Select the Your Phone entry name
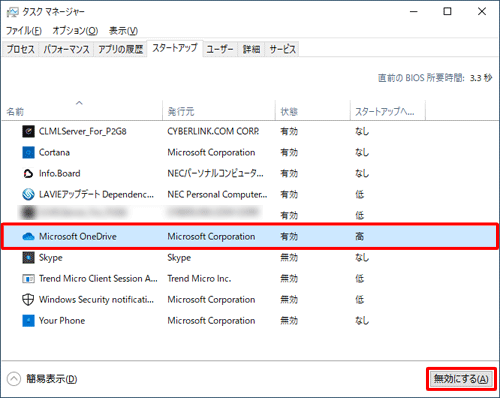Screen dimensions: 500x398 [62, 320]
